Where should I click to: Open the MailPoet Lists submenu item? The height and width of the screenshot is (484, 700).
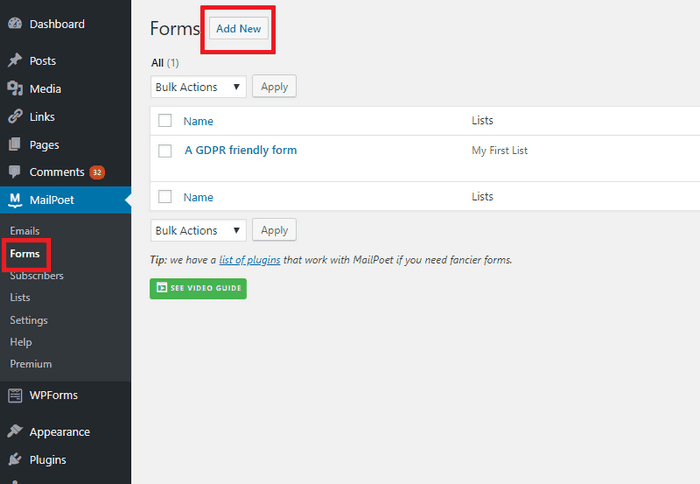coord(20,297)
